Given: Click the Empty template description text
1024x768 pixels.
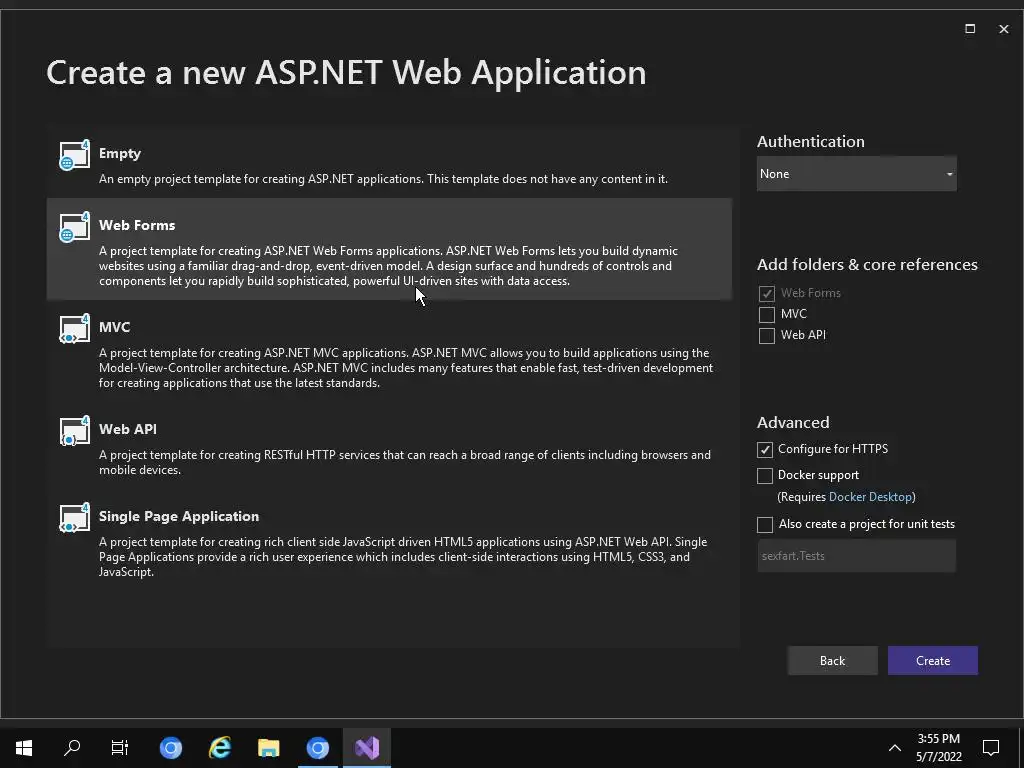Looking at the screenshot, I should [x=383, y=179].
